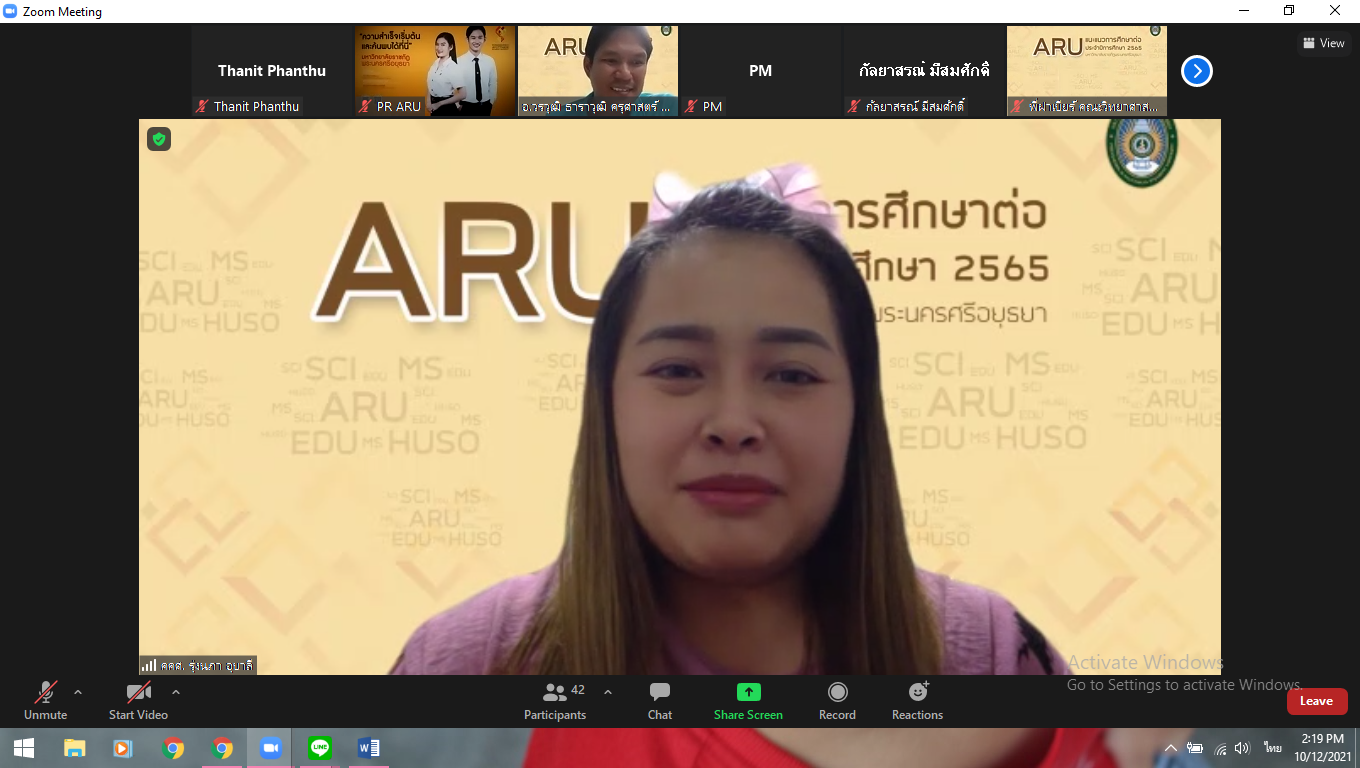This screenshot has height=768, width=1360.
Task: Open video options arrow beside Start Video
Action: (x=176, y=692)
